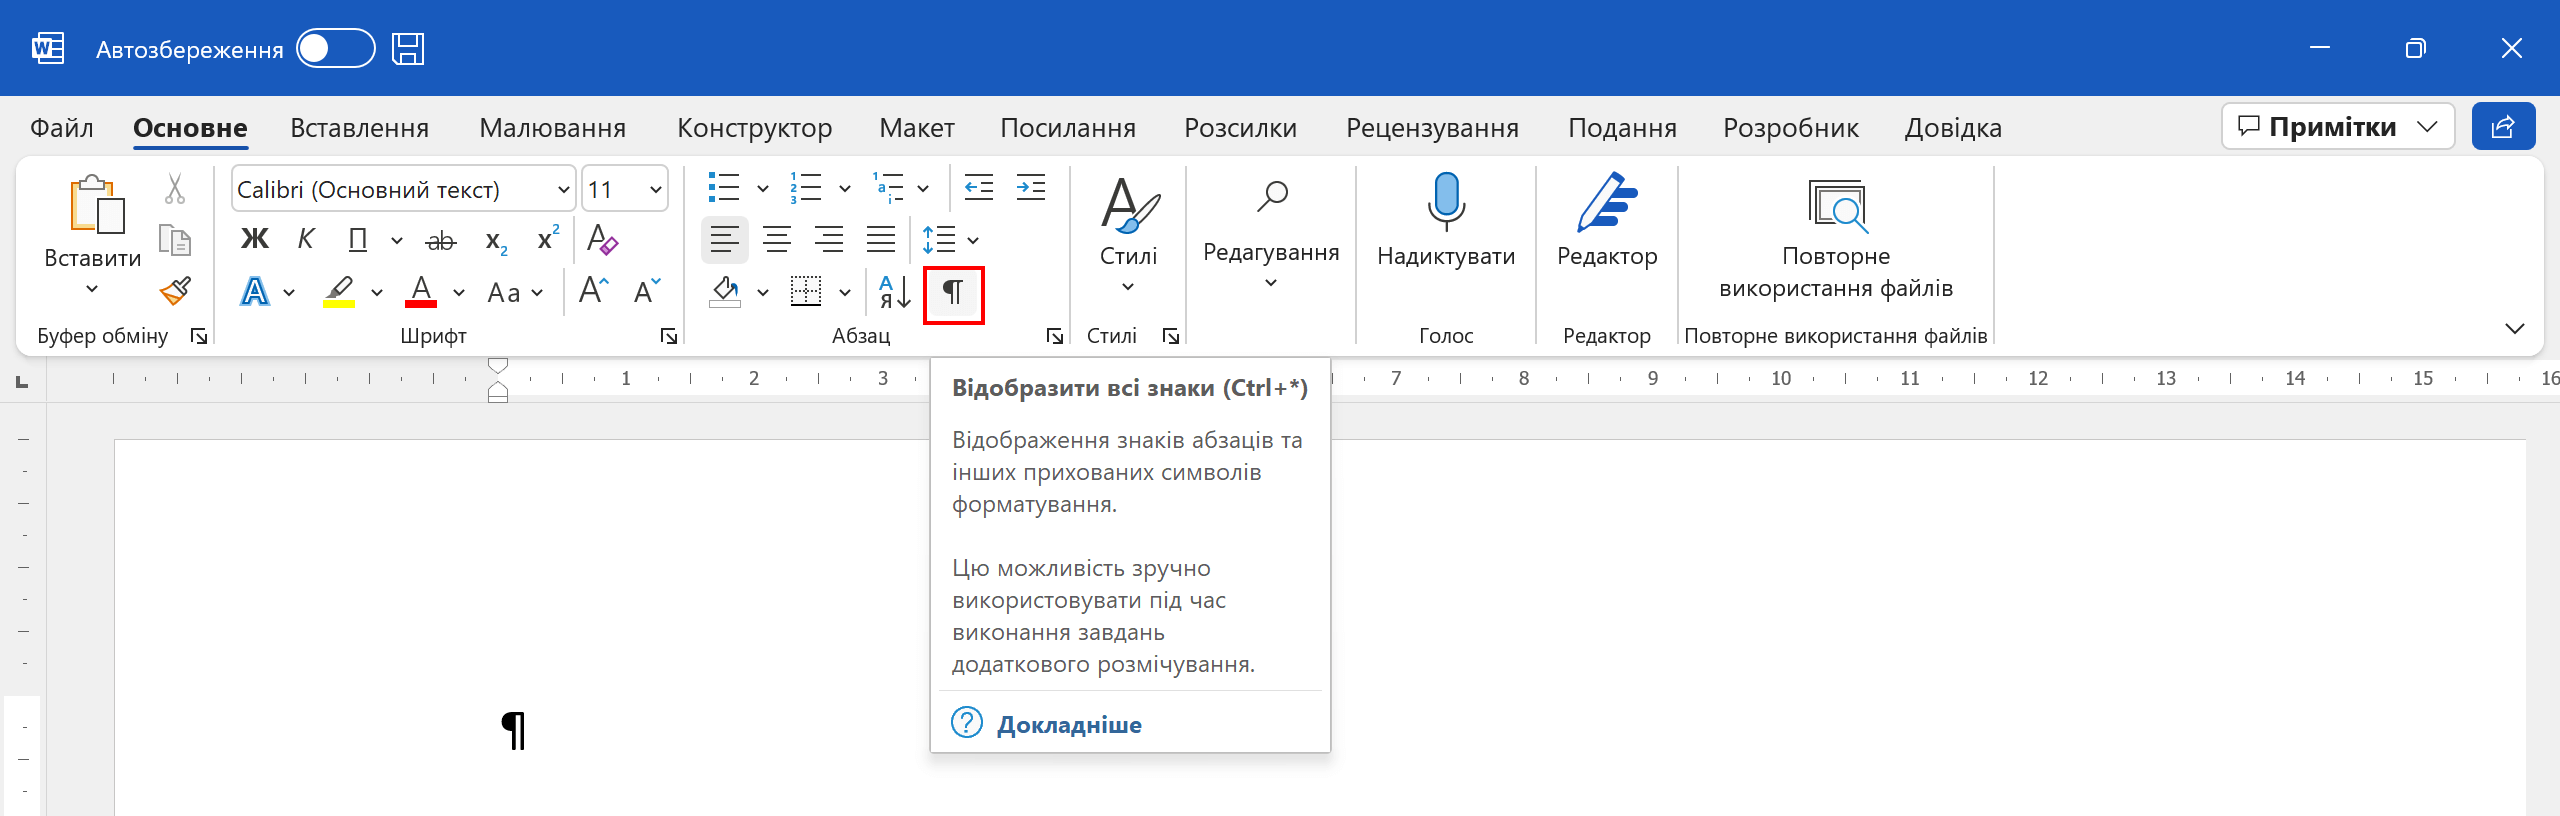Click the Numbering list icon

pyautogui.click(x=806, y=187)
